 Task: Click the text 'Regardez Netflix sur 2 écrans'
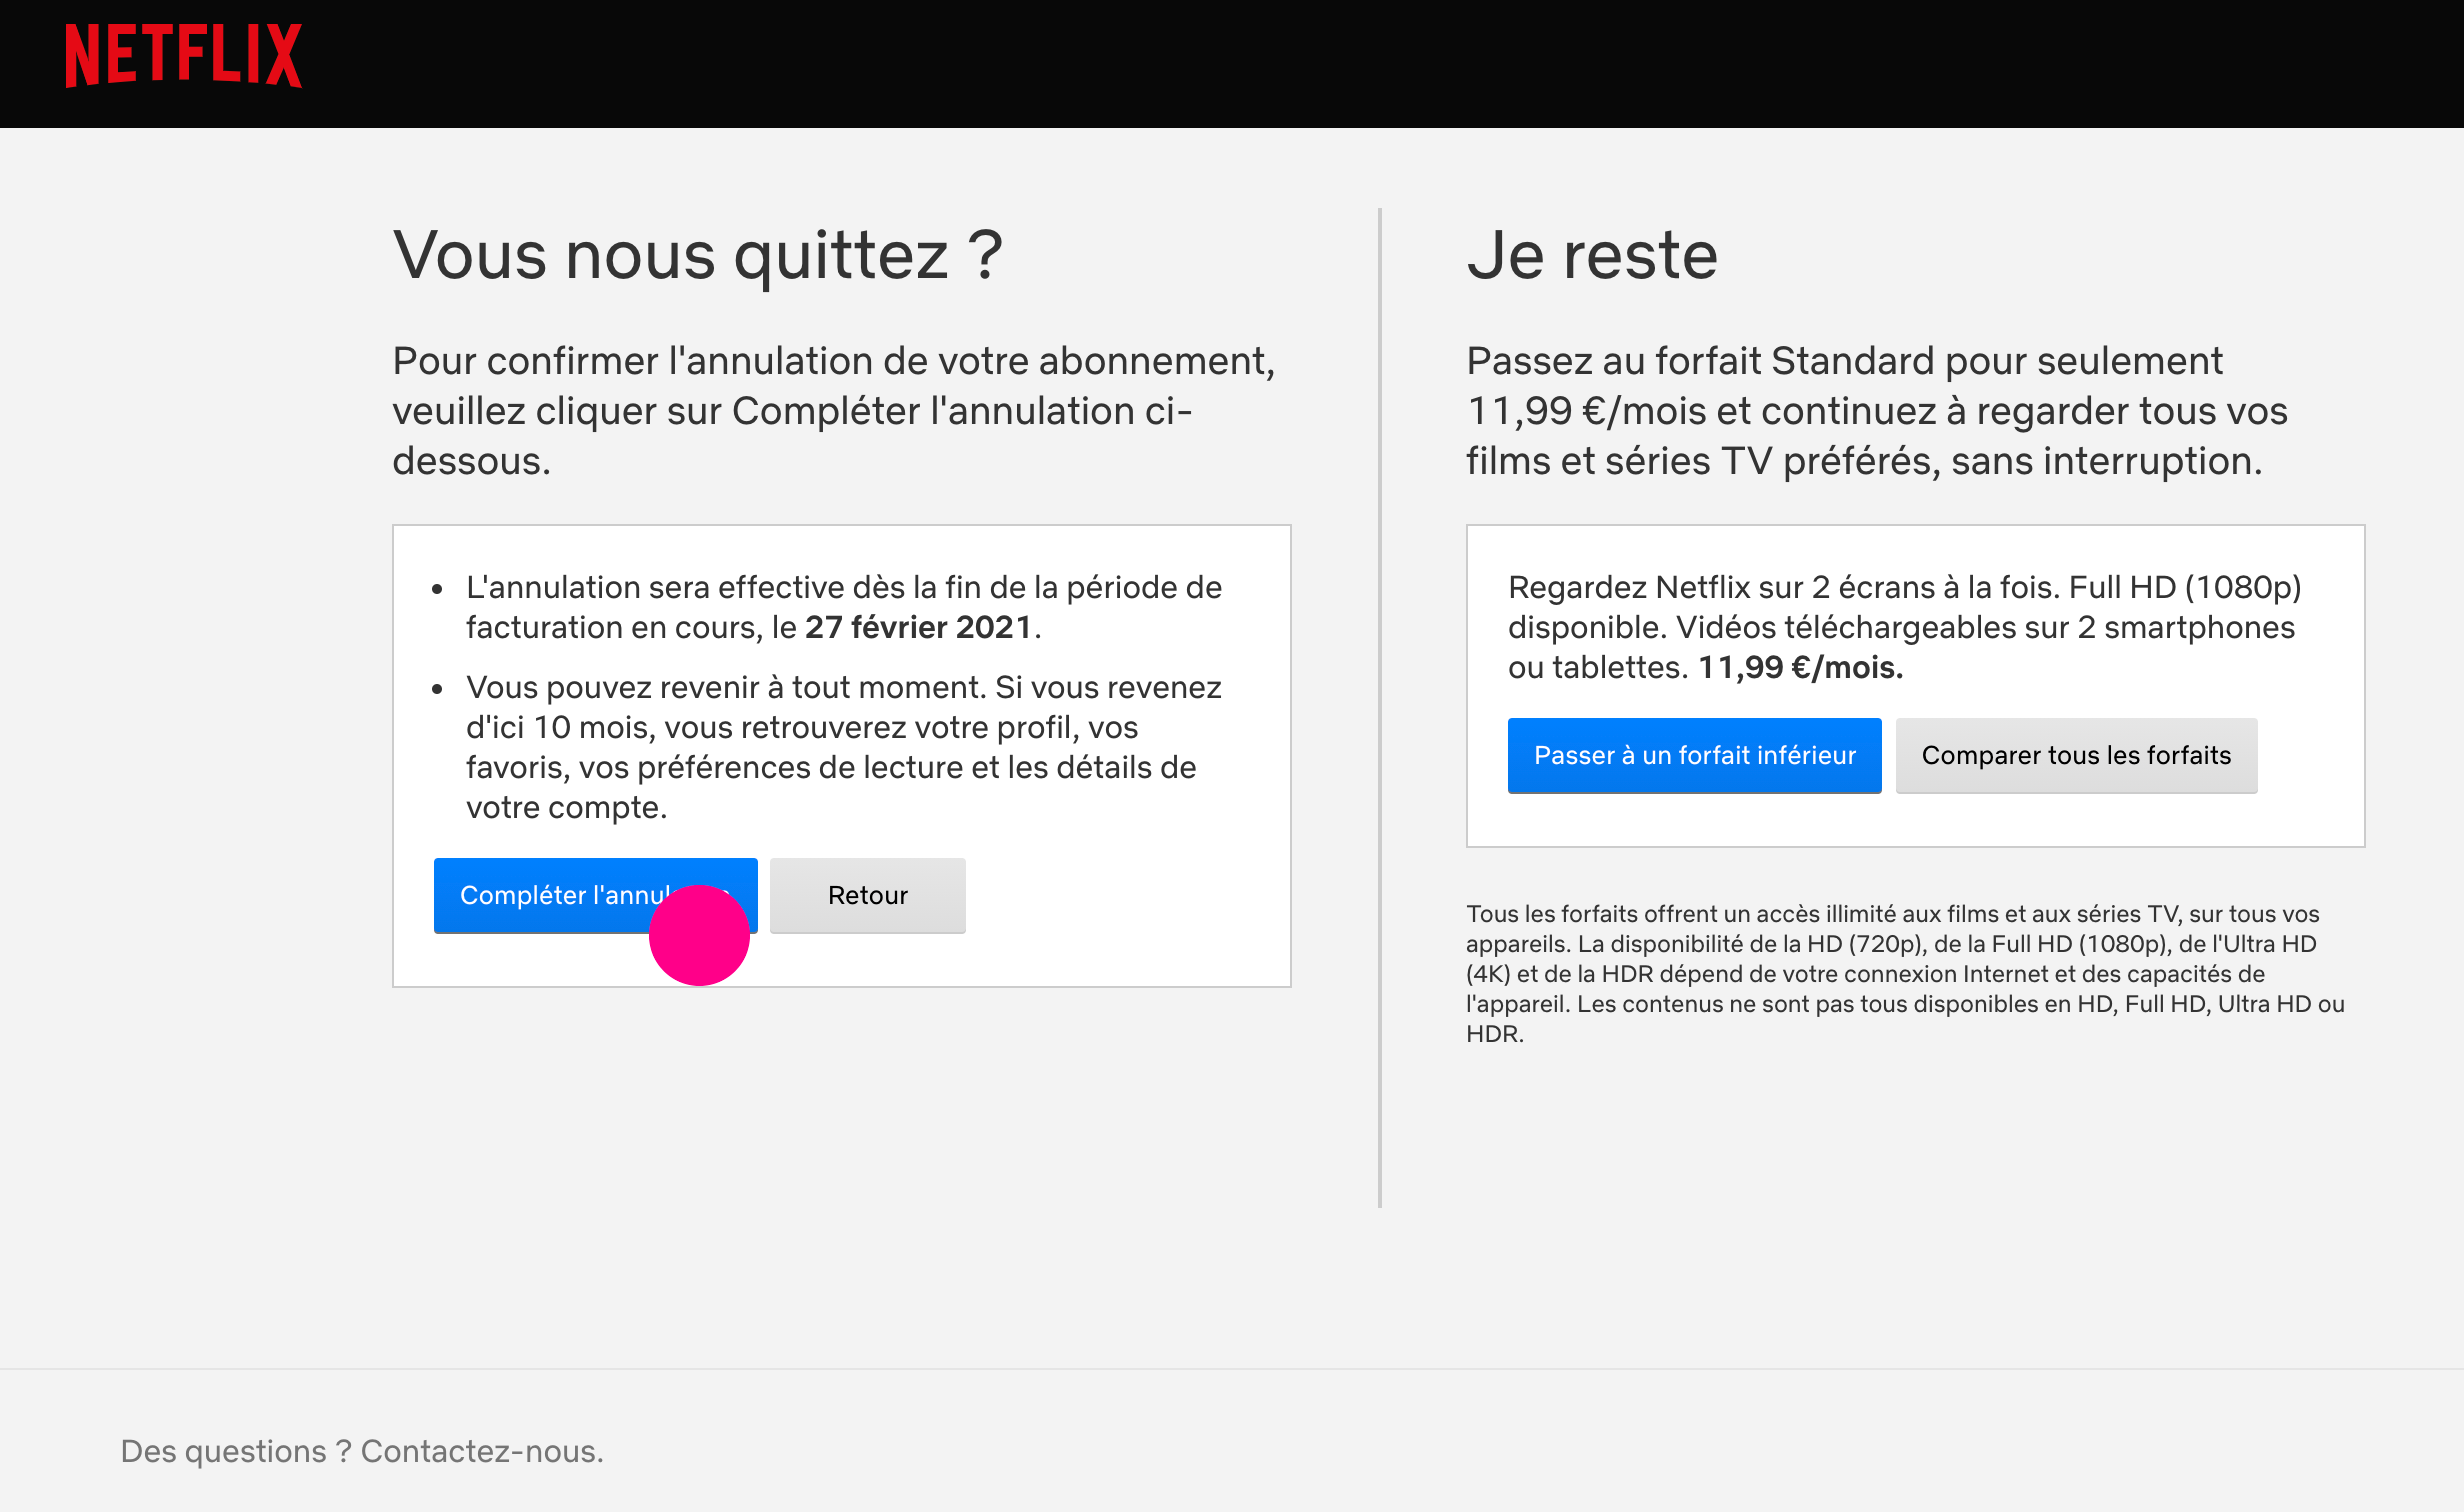(x=1905, y=627)
